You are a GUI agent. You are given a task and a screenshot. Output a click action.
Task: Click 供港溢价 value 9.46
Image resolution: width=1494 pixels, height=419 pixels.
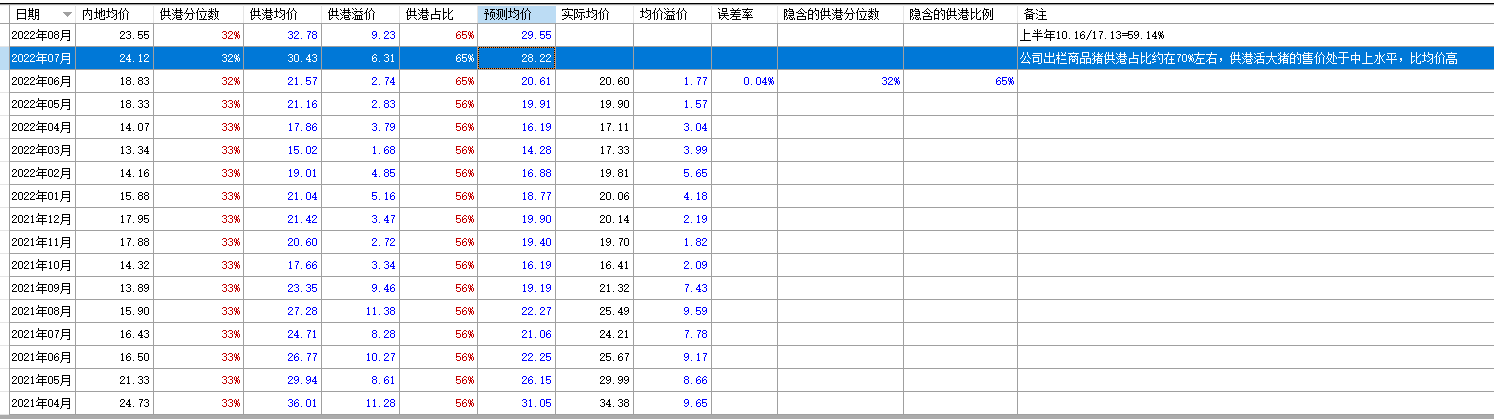coord(361,288)
